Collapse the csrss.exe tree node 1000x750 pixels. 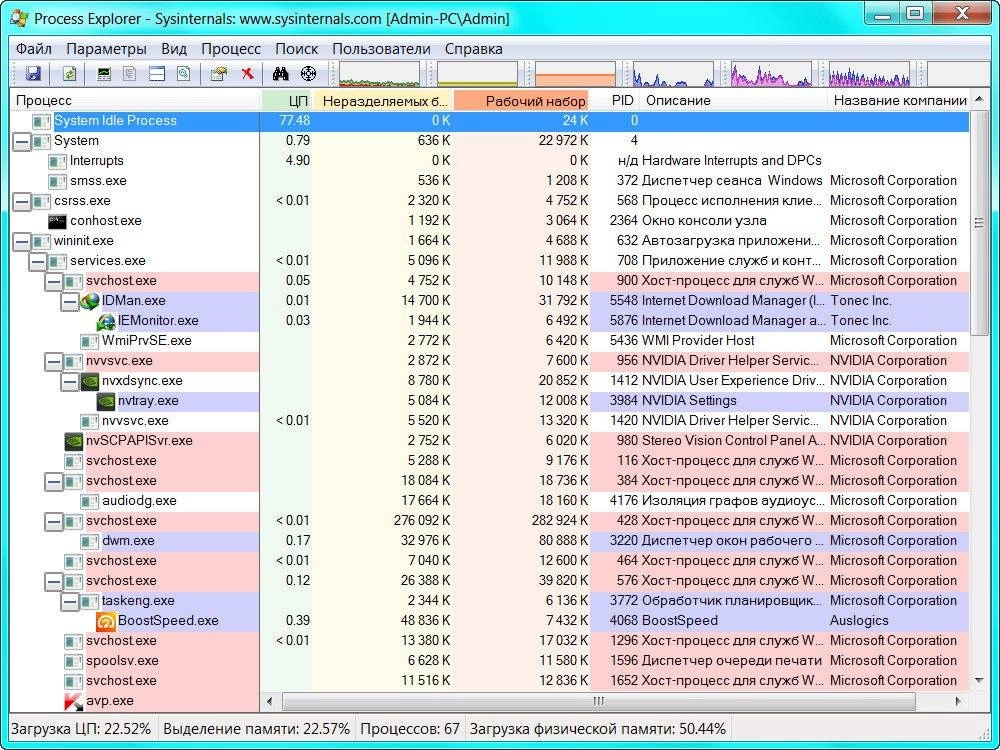click(21, 202)
